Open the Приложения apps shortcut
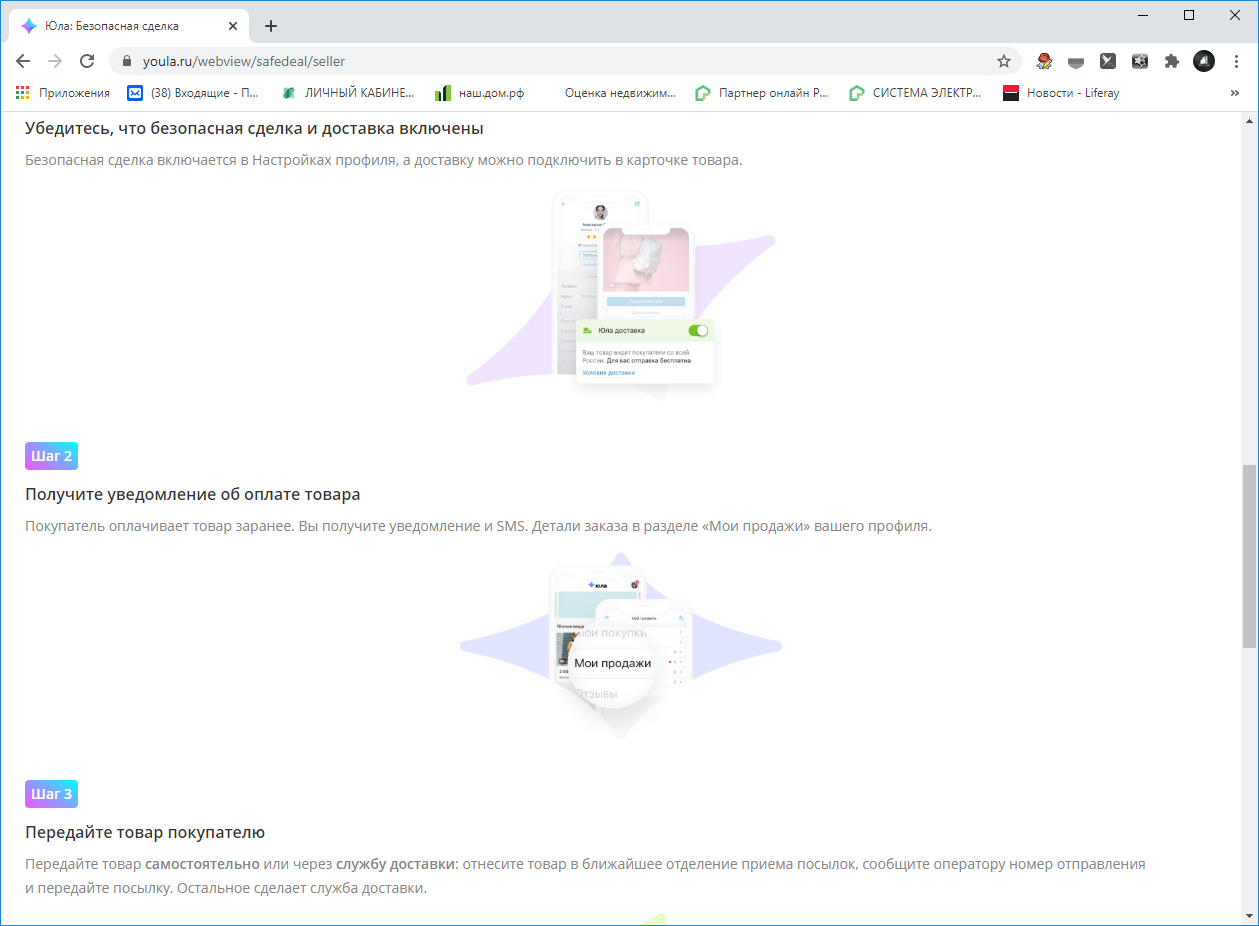 click(x=63, y=93)
